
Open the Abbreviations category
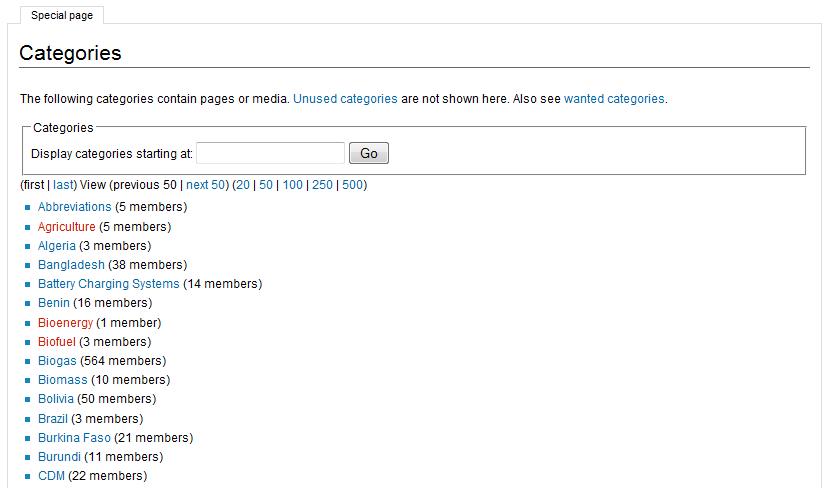click(75, 207)
